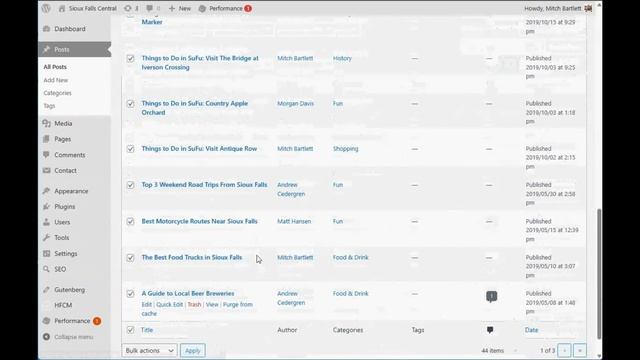Toggle the select-all checkbox beside Title footer
The width and height of the screenshot is (640, 360).
(130, 330)
